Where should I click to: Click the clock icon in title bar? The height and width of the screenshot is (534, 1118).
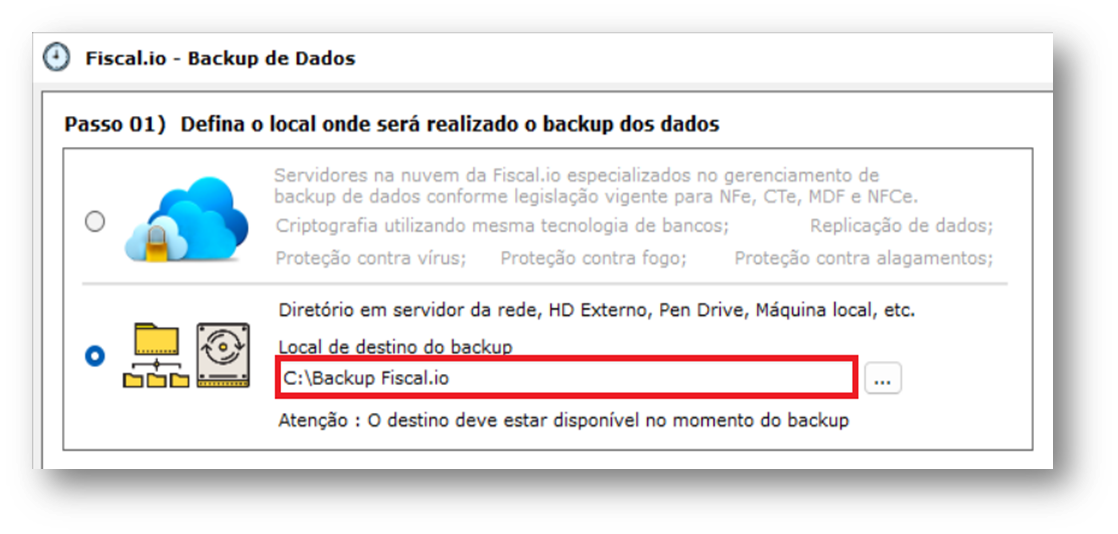(56, 58)
